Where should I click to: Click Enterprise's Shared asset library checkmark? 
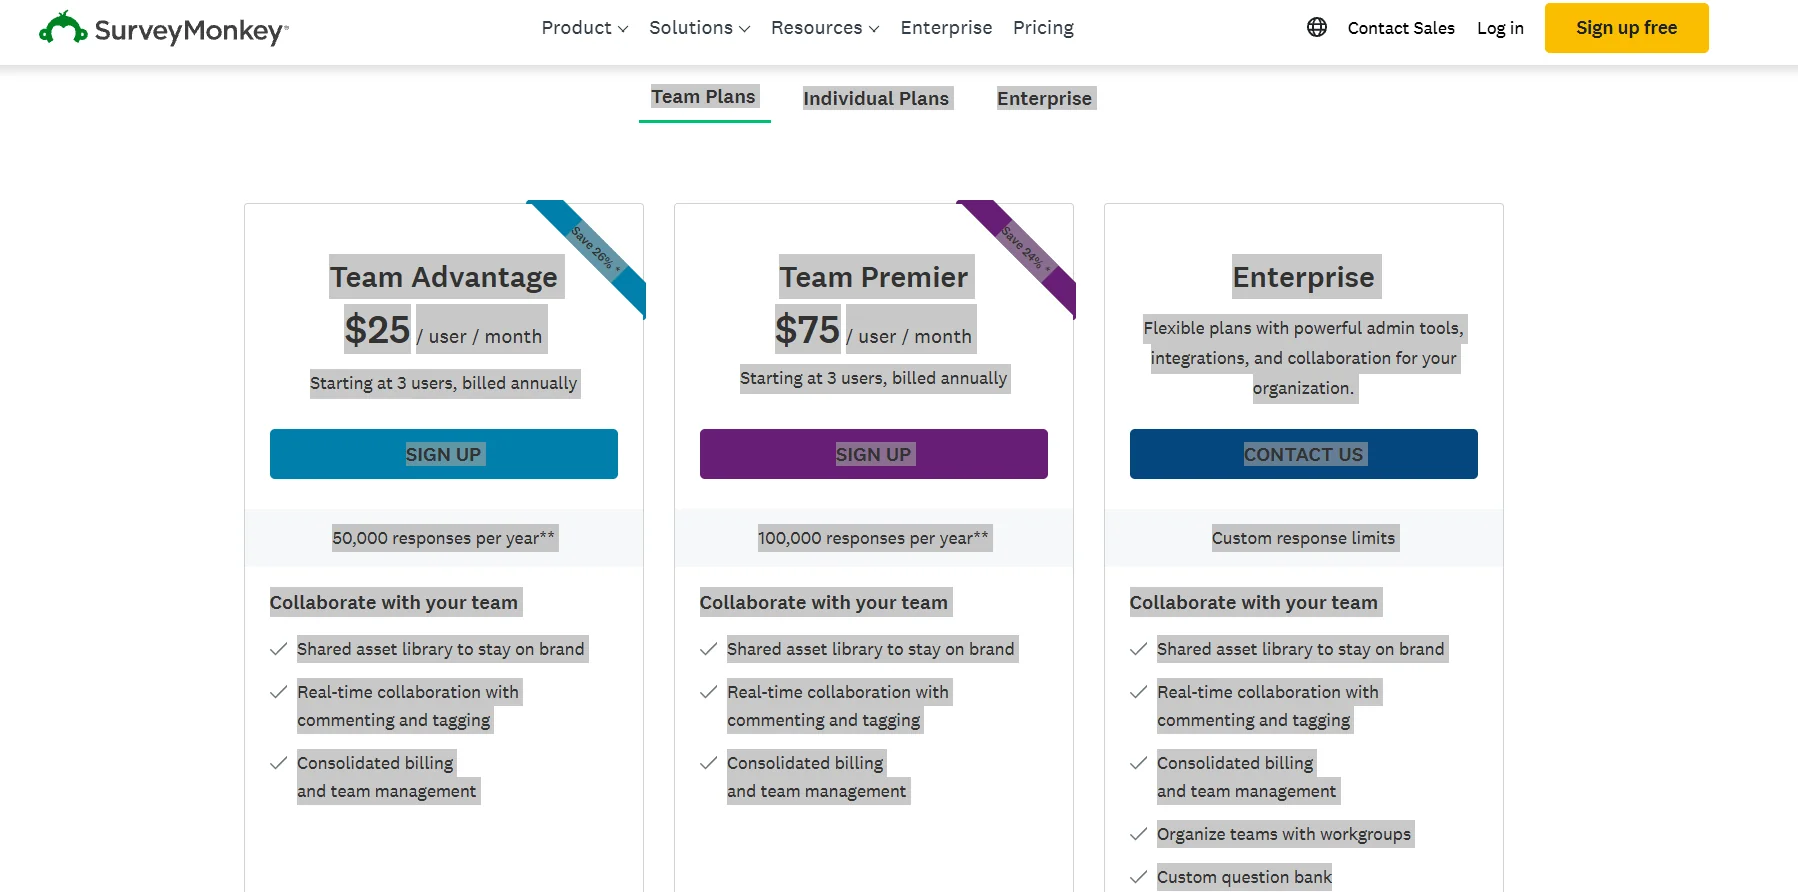[x=1138, y=649]
